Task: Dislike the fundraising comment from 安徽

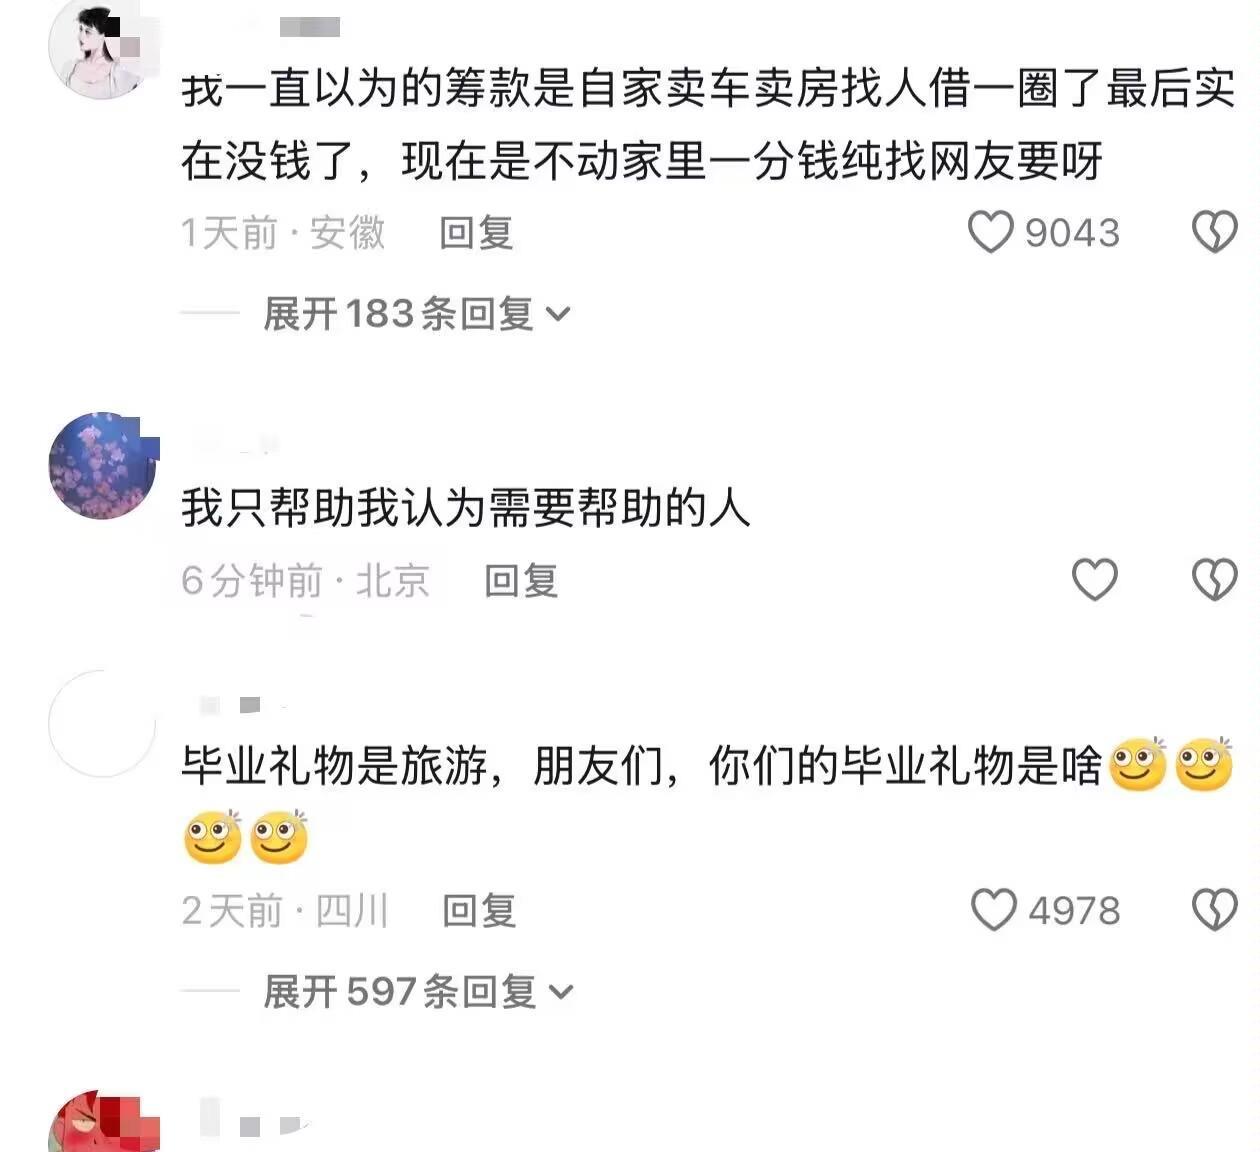Action: 1215,232
